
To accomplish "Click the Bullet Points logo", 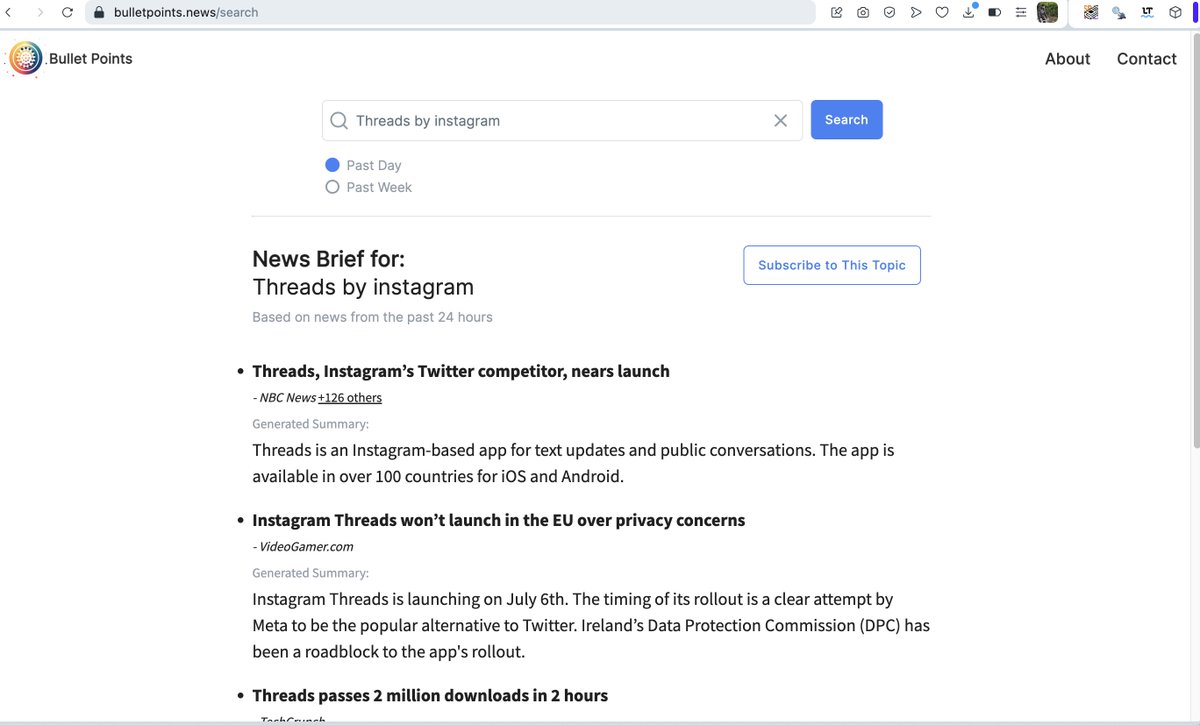I will click(x=25, y=59).
